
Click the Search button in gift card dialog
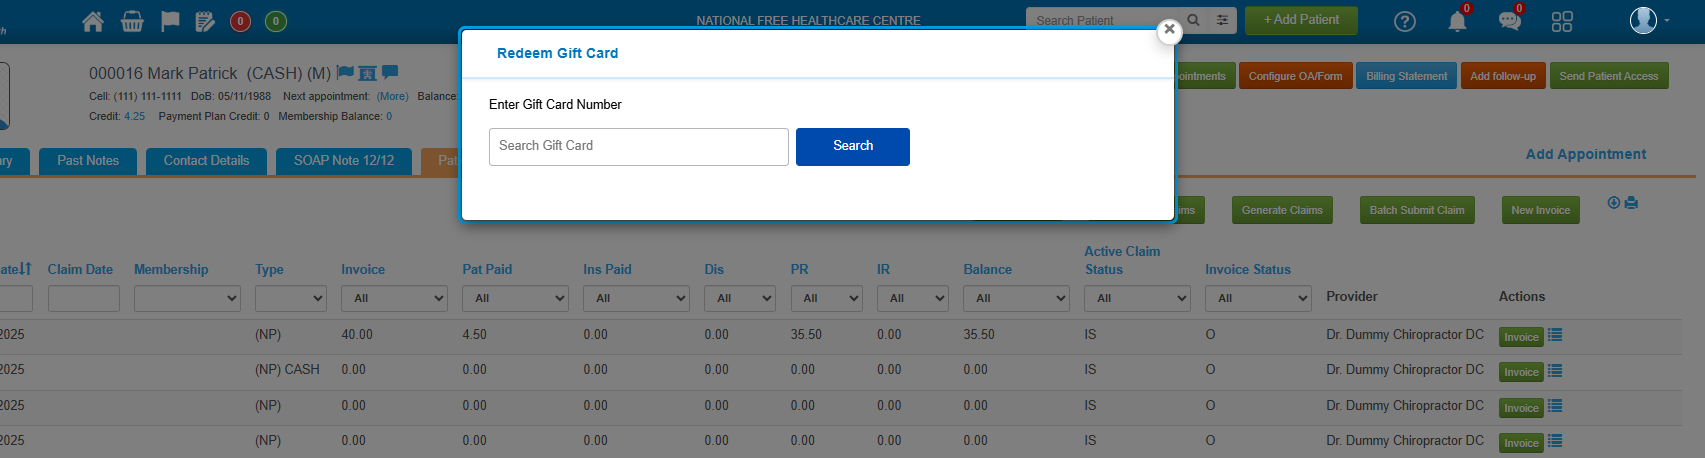coord(852,146)
